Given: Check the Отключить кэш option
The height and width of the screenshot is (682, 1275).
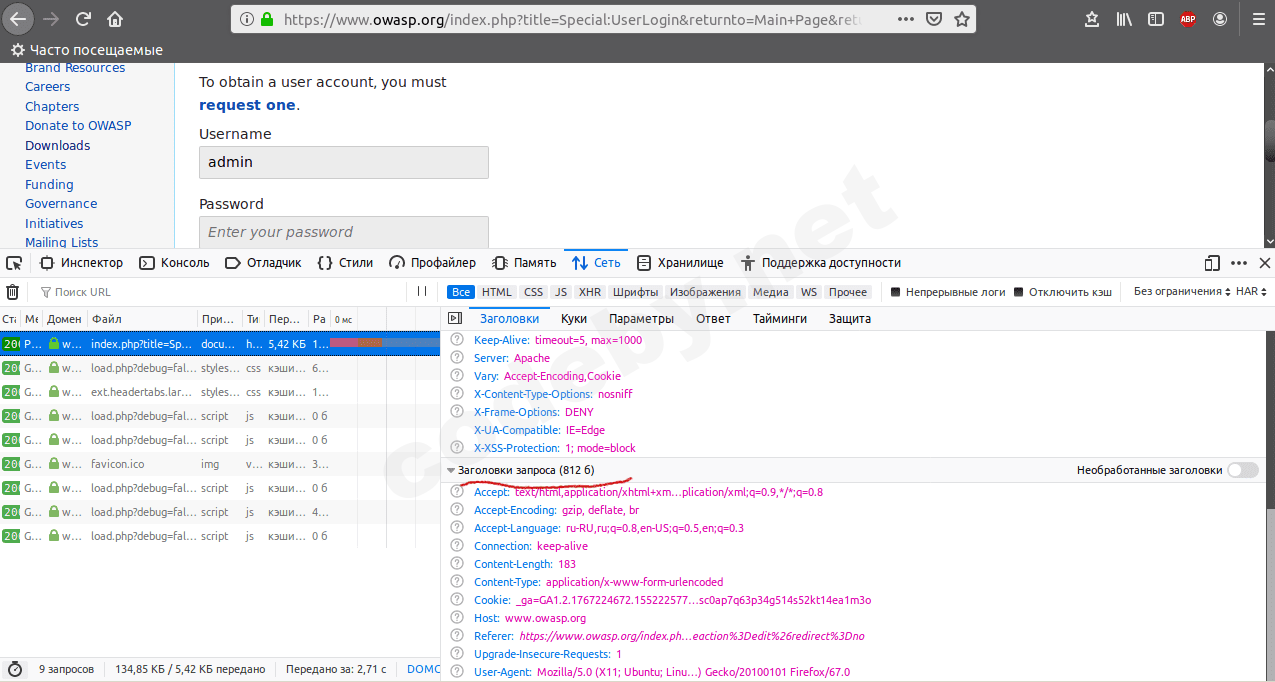Looking at the screenshot, I should click(x=1019, y=292).
